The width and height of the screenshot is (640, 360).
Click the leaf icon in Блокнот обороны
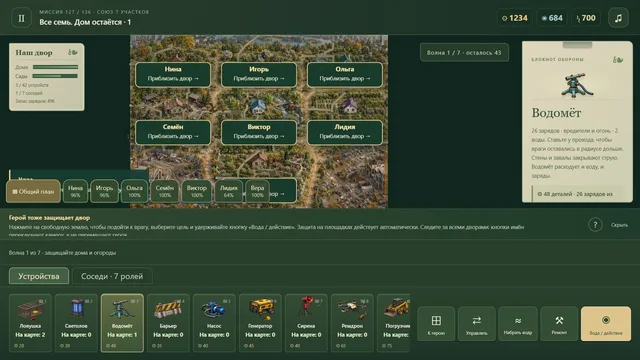click(618, 60)
